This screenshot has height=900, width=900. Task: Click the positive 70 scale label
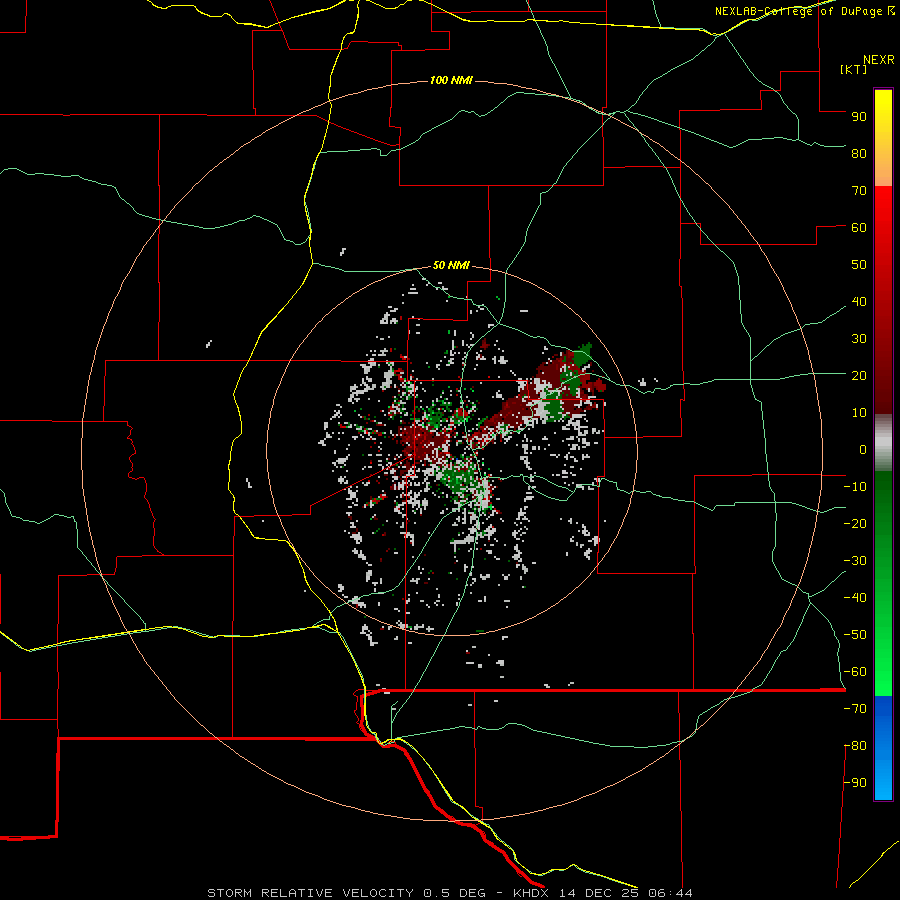tap(859, 191)
